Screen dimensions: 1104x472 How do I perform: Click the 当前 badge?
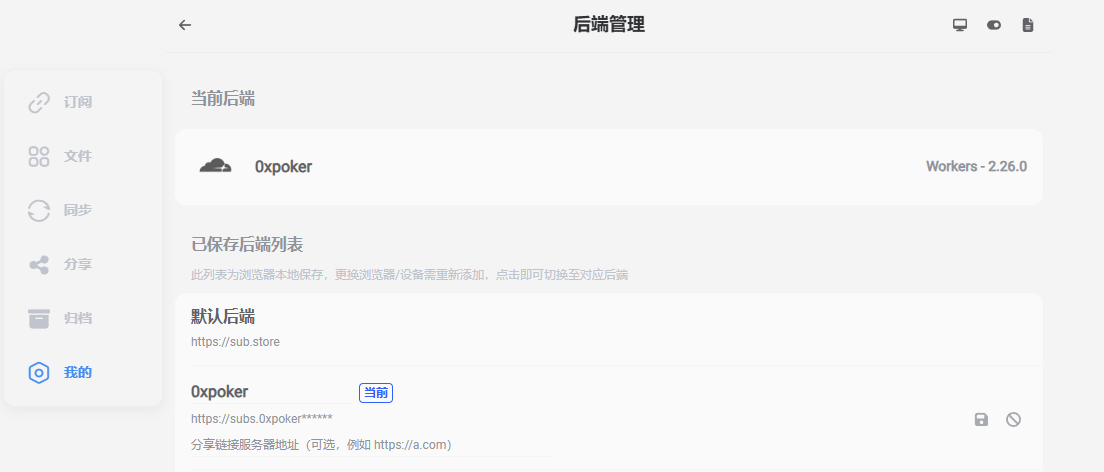(376, 393)
